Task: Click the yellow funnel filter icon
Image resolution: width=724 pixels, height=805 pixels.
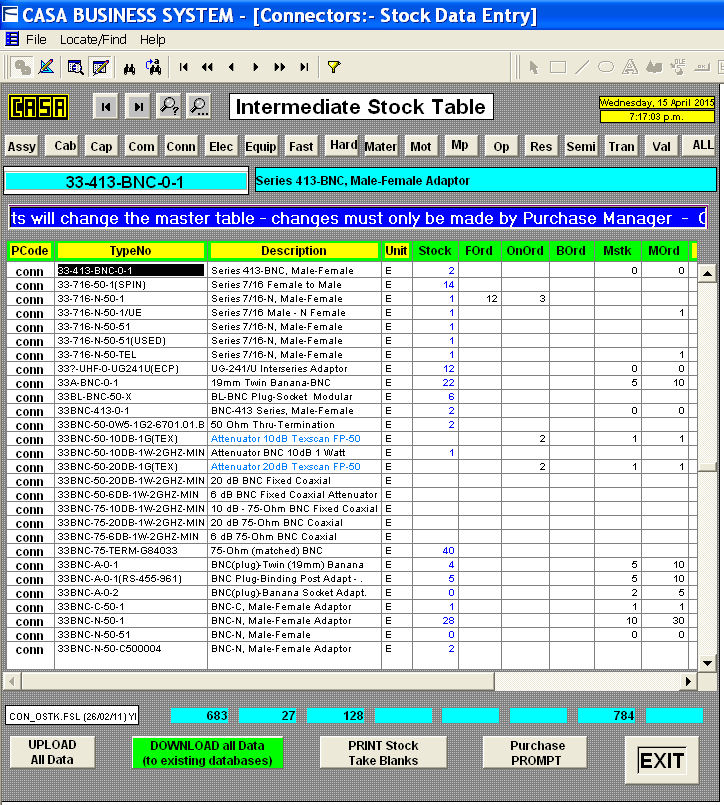Action: tap(334, 67)
